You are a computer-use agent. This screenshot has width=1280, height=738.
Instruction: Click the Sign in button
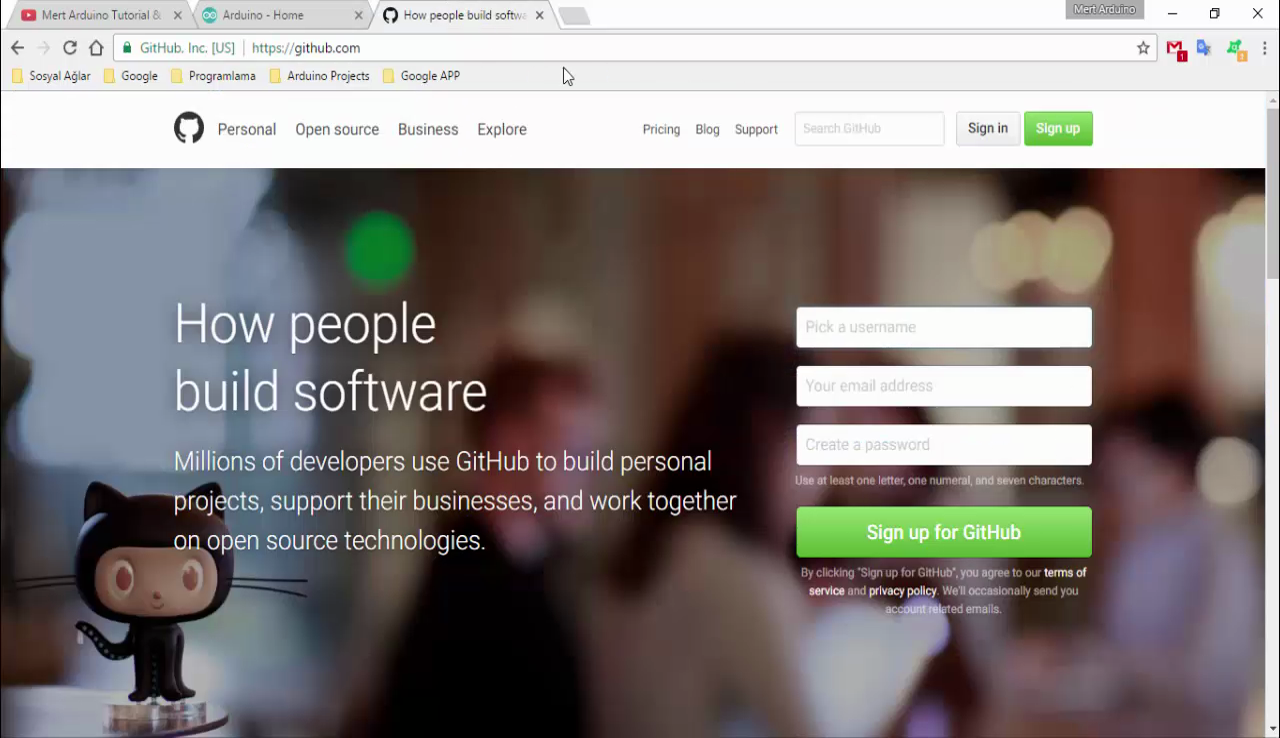[988, 128]
